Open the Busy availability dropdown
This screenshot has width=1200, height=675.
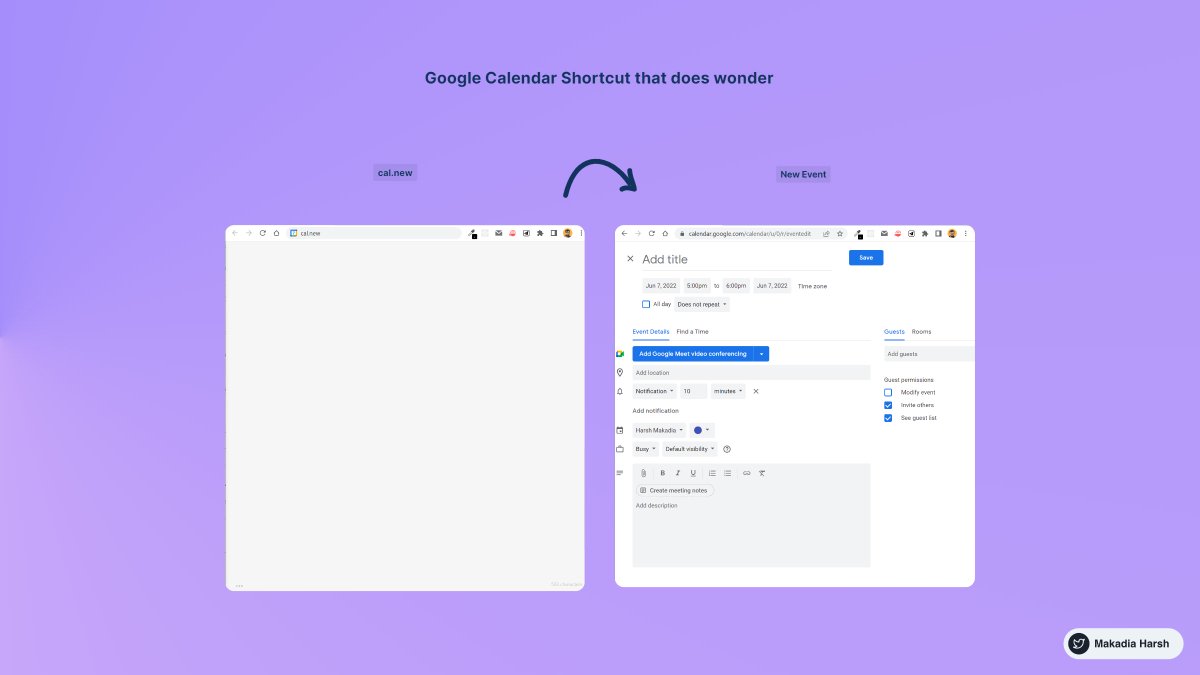[x=646, y=449]
